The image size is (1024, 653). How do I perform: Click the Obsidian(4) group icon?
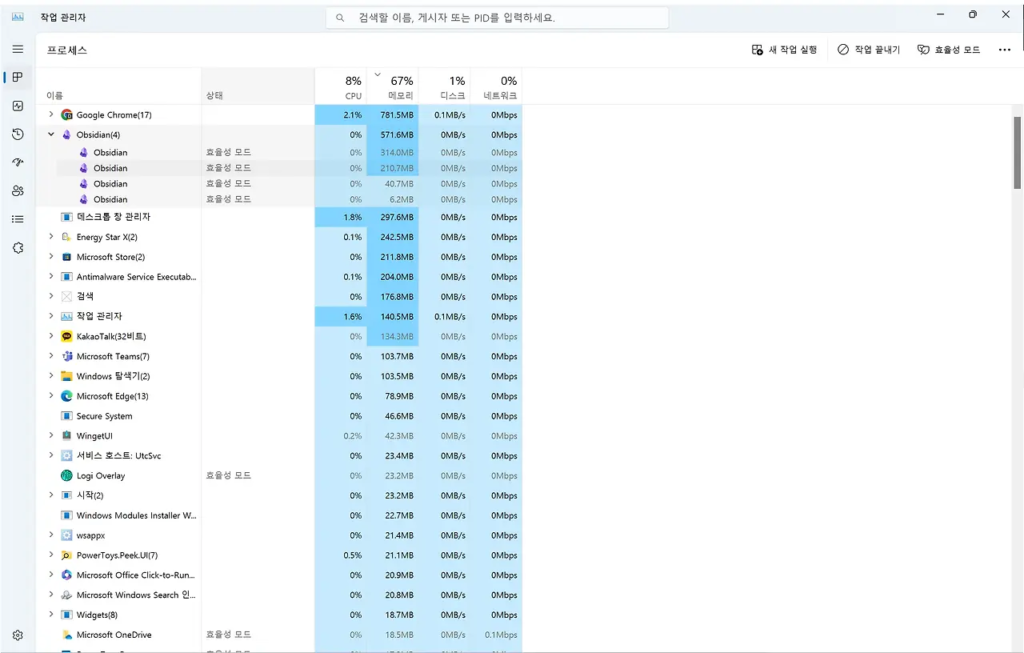click(x=67, y=135)
